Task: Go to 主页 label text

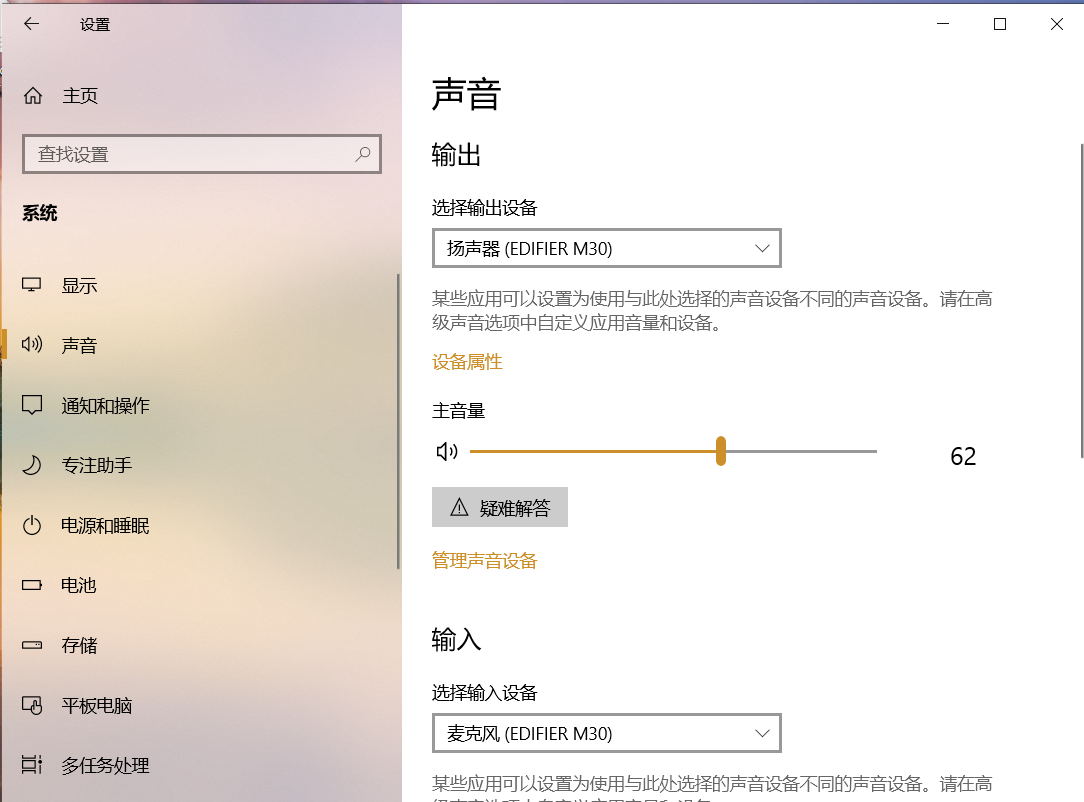Action: (x=80, y=95)
